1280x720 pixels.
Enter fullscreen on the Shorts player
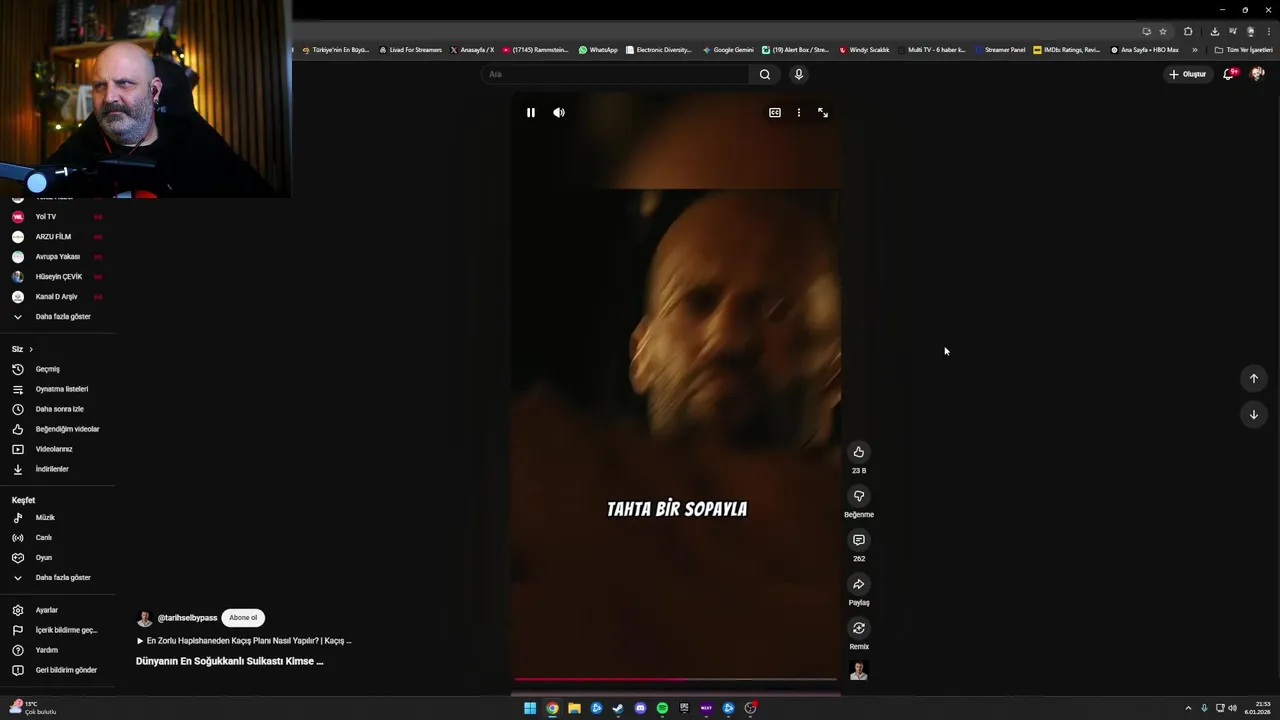(823, 113)
